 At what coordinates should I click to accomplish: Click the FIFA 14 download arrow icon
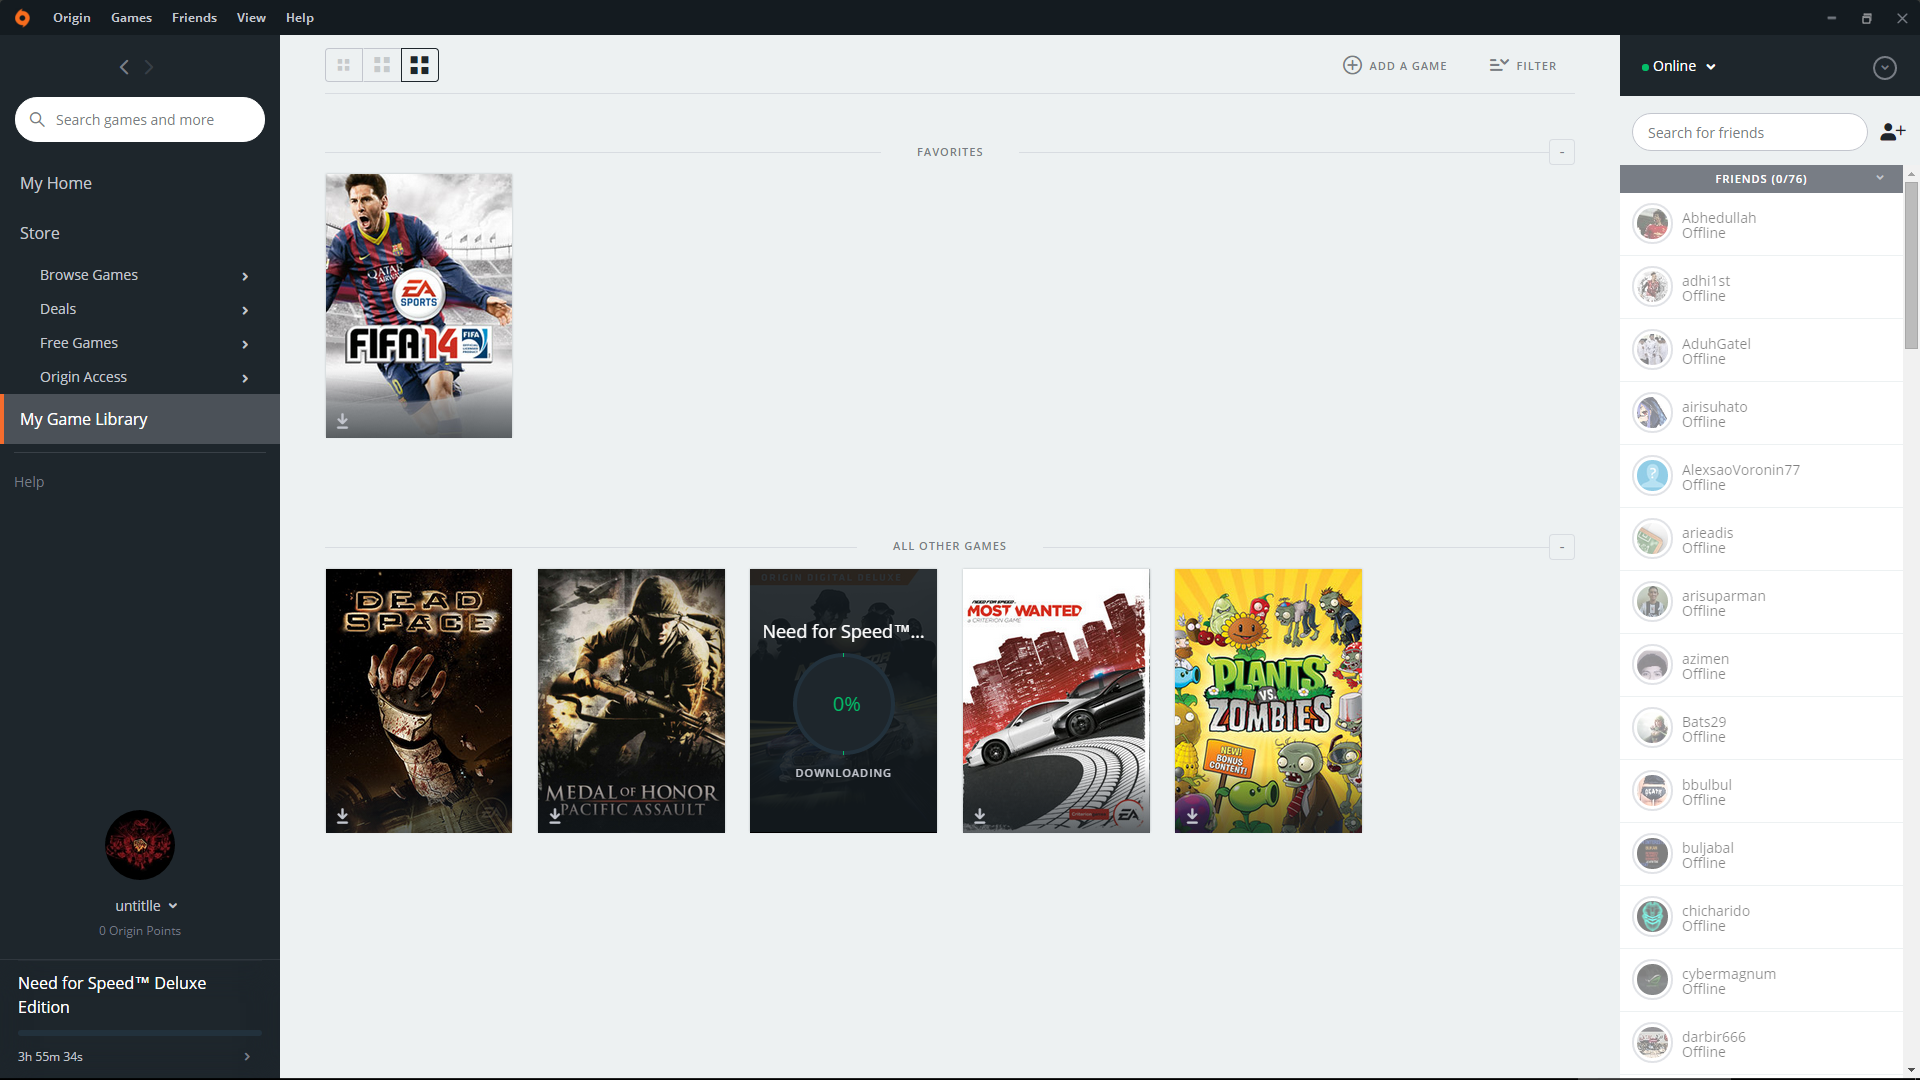coord(342,422)
